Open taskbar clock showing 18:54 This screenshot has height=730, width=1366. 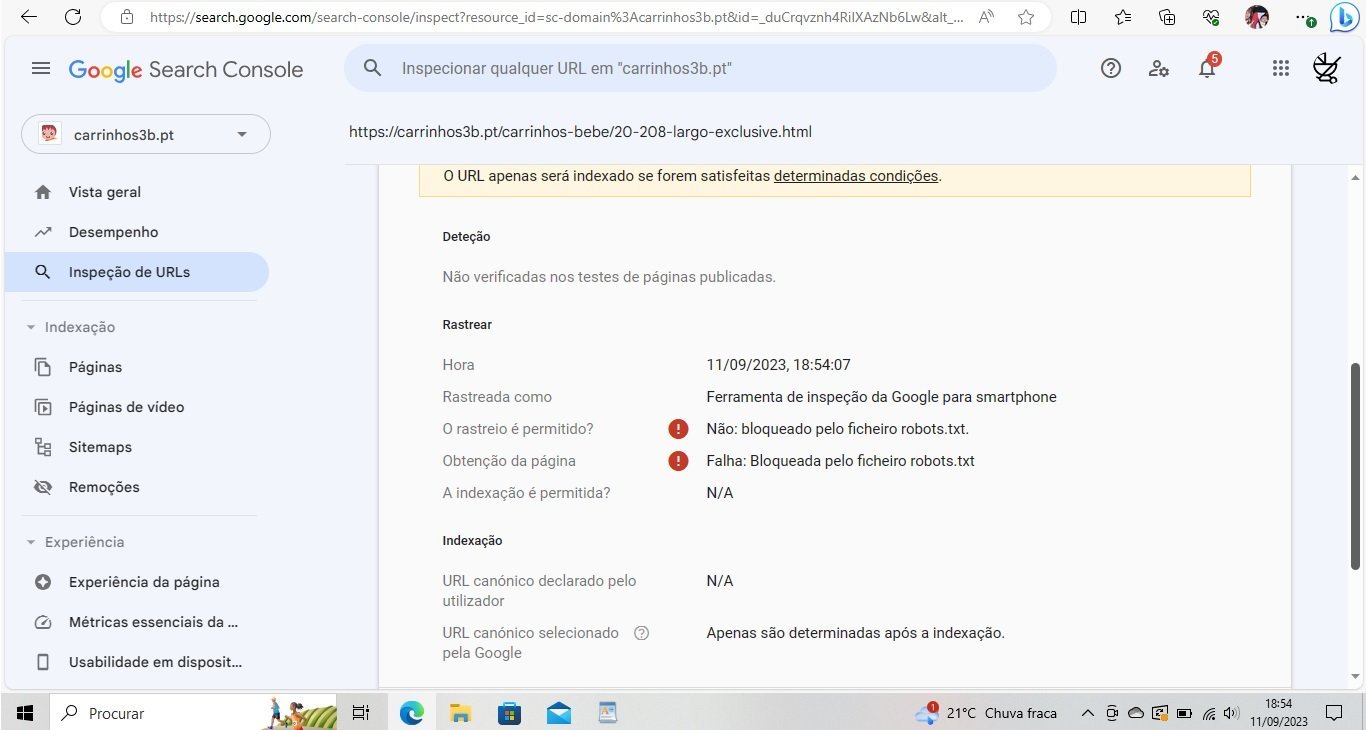(1279, 713)
